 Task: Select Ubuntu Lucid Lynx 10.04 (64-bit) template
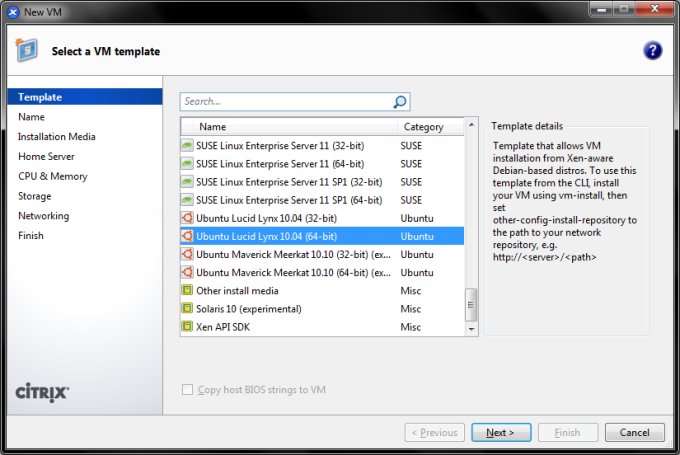[x=322, y=236]
